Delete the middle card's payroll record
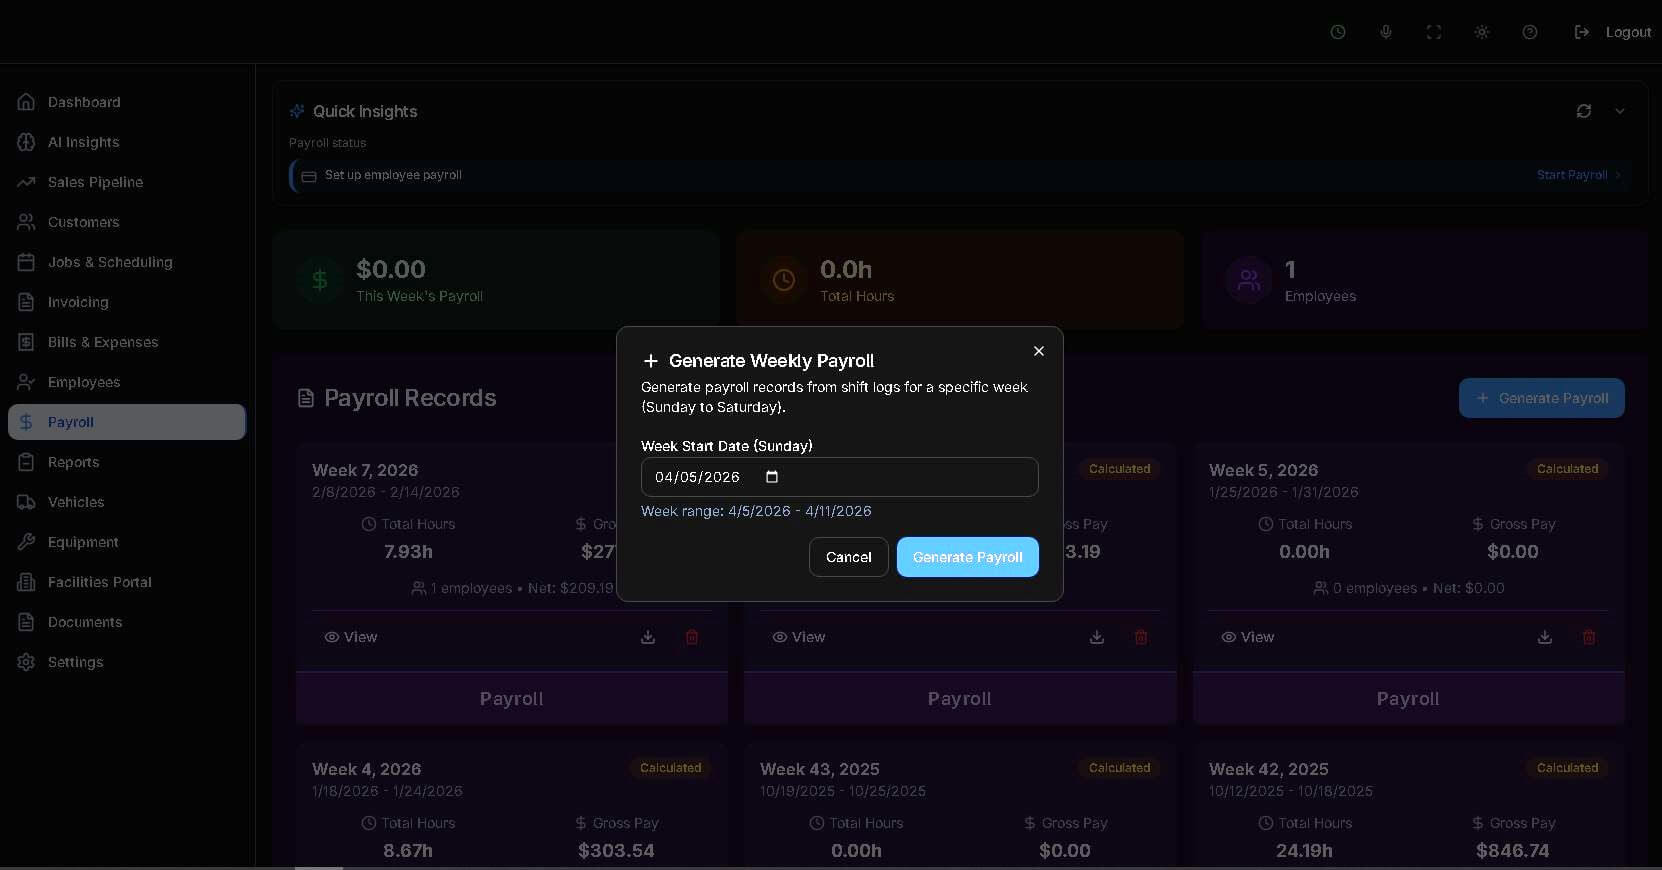The image size is (1662, 870). (x=1141, y=637)
